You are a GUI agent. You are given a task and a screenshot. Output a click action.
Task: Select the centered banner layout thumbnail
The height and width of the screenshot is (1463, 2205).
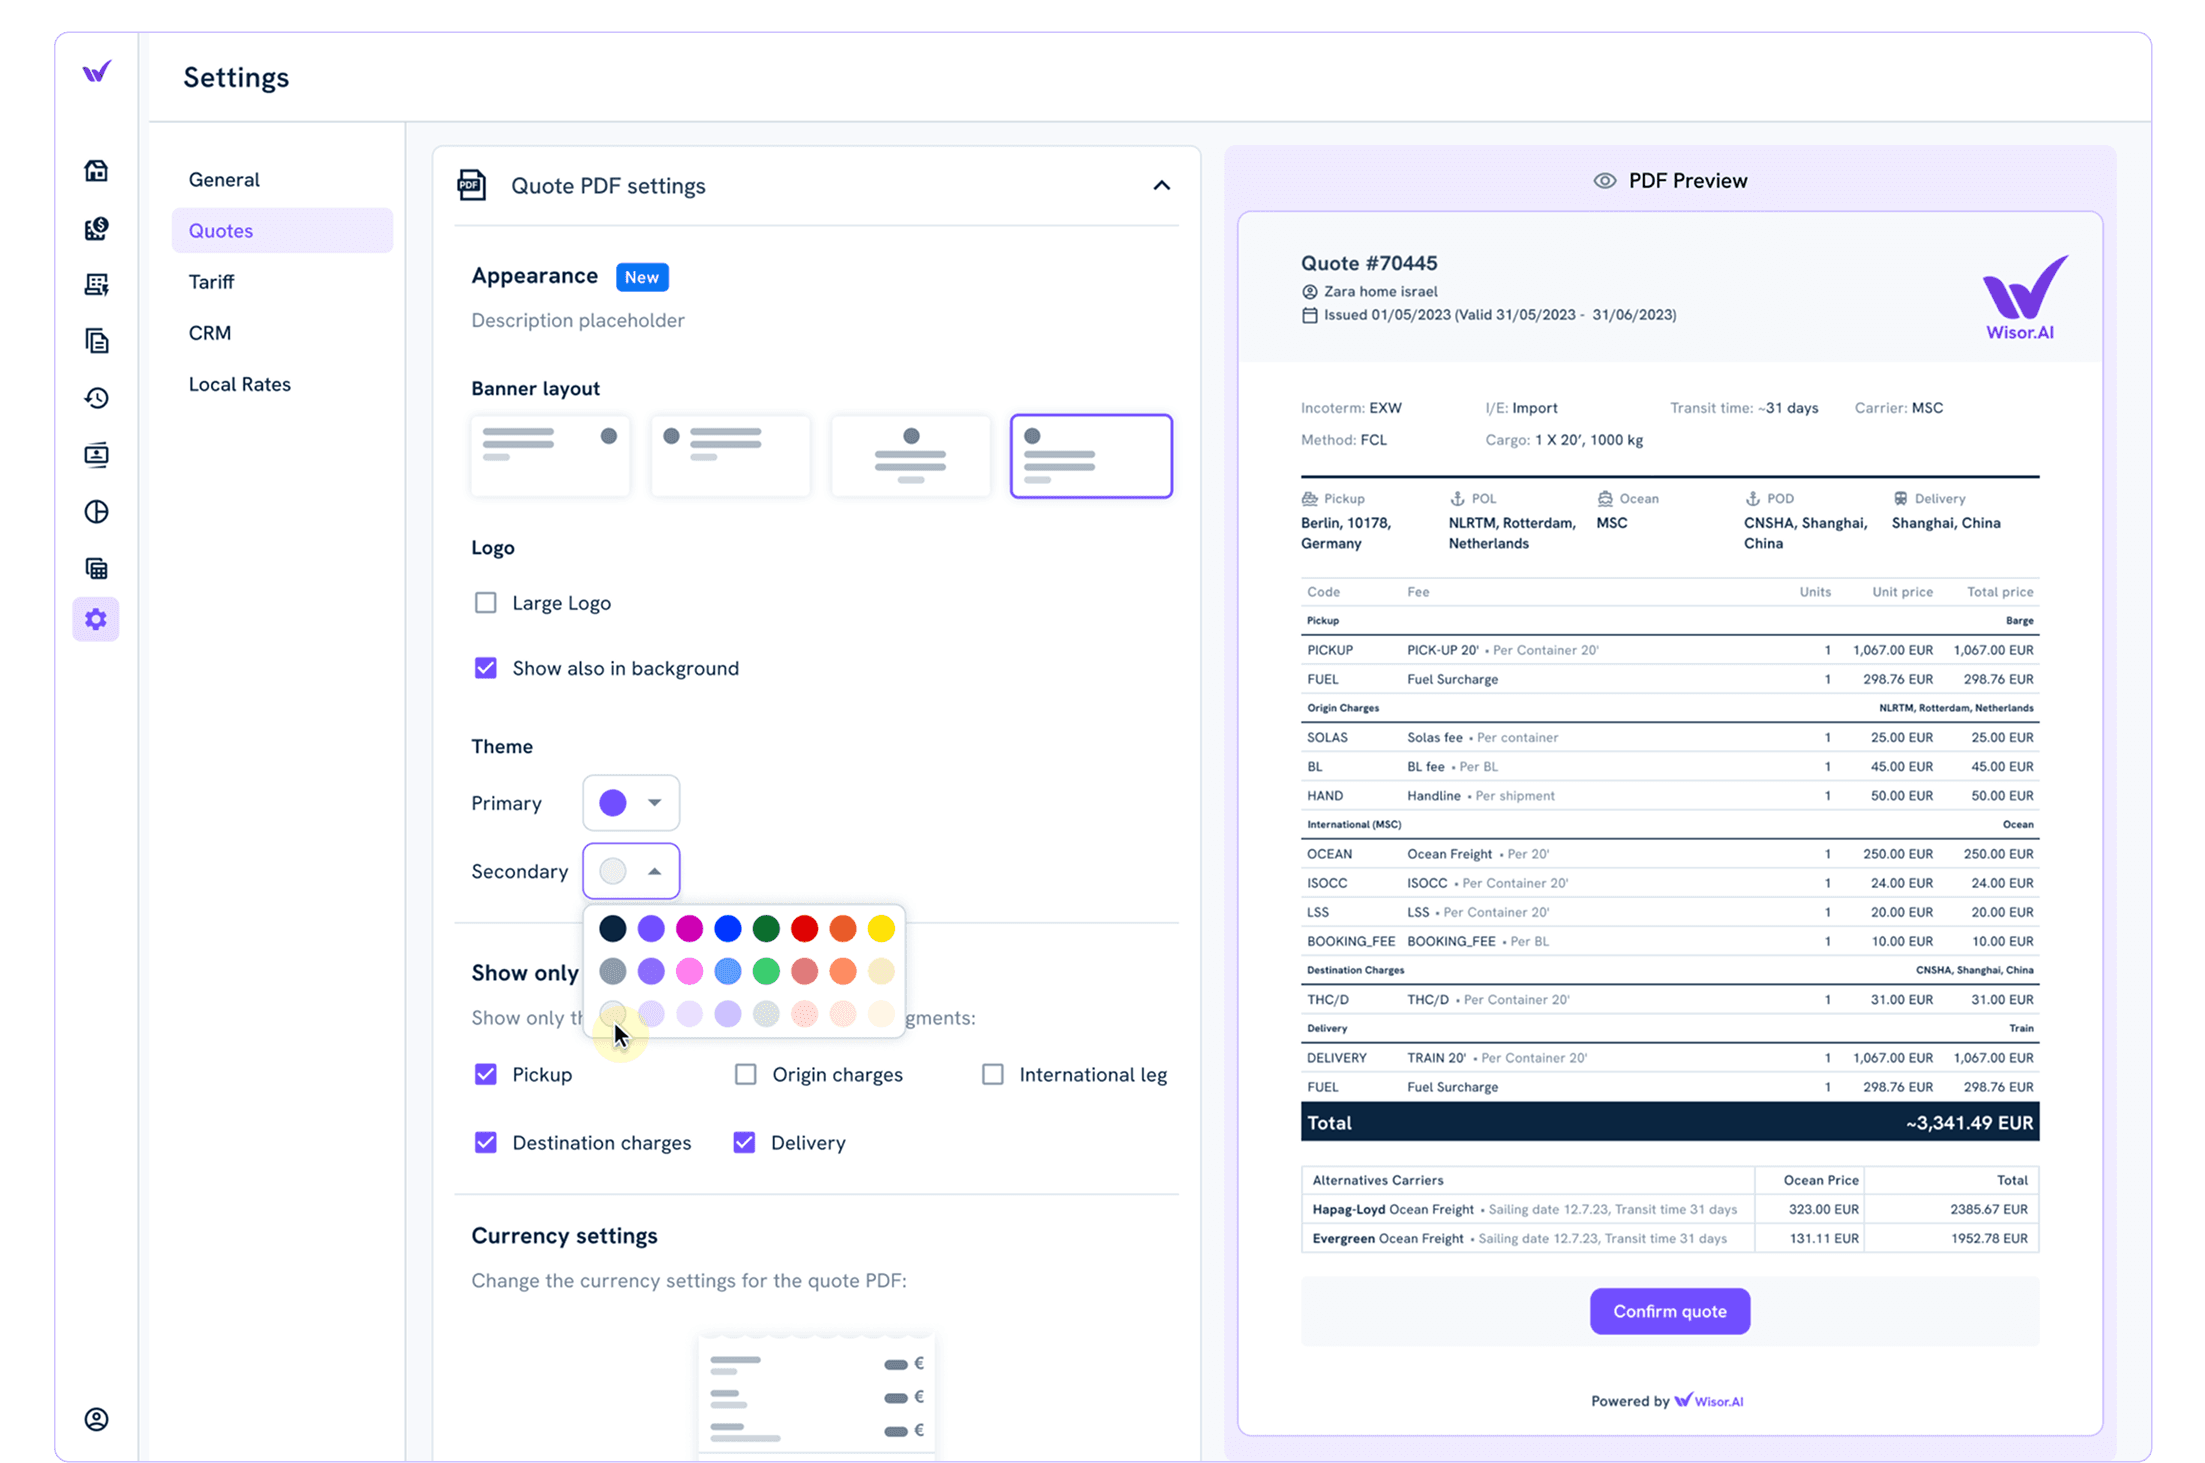click(910, 456)
